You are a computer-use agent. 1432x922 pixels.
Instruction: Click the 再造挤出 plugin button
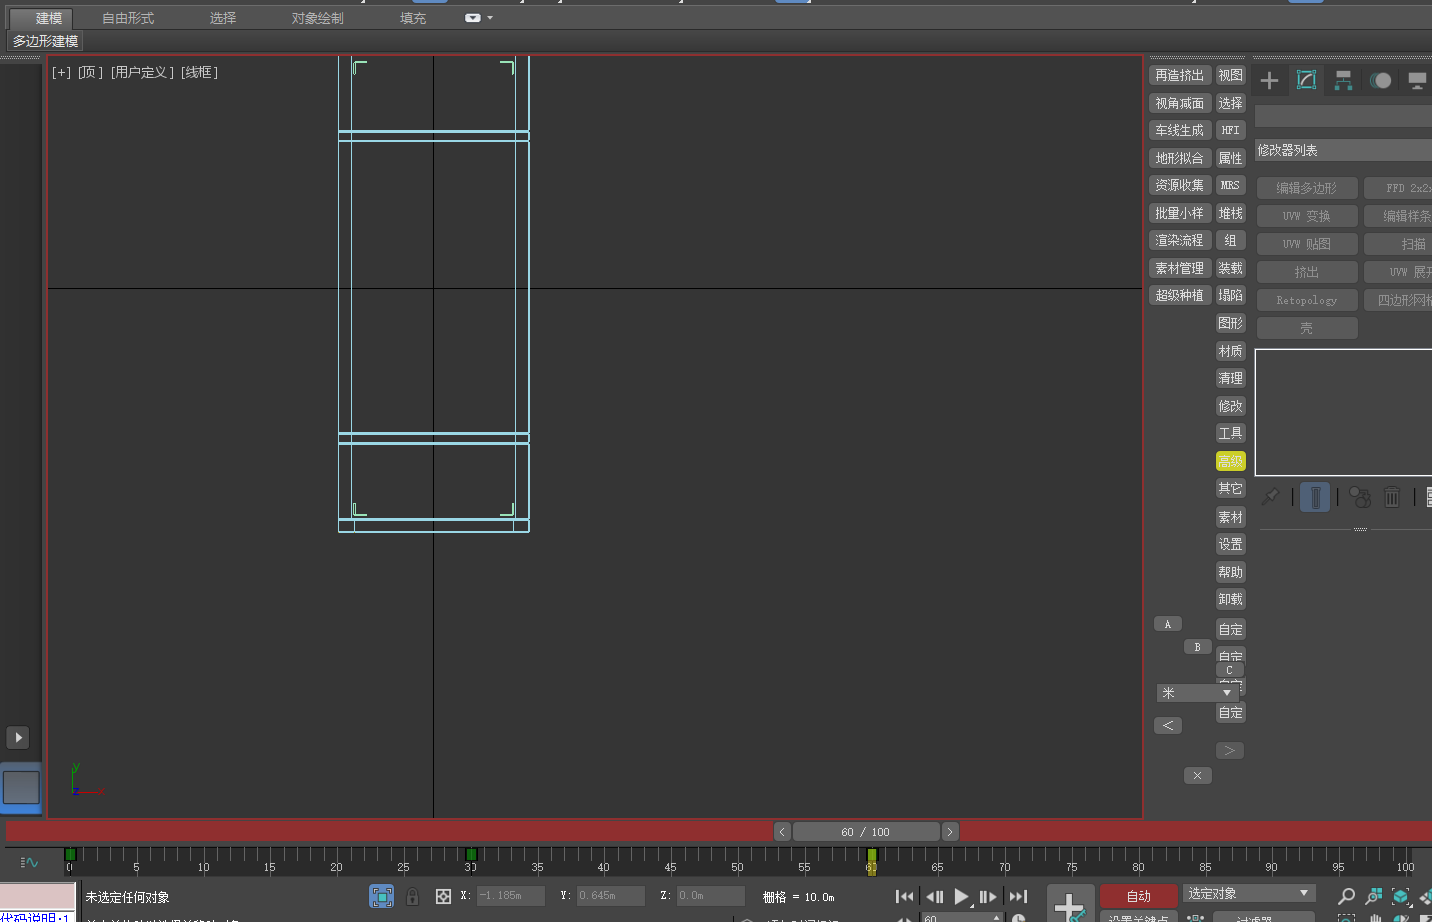1180,76
